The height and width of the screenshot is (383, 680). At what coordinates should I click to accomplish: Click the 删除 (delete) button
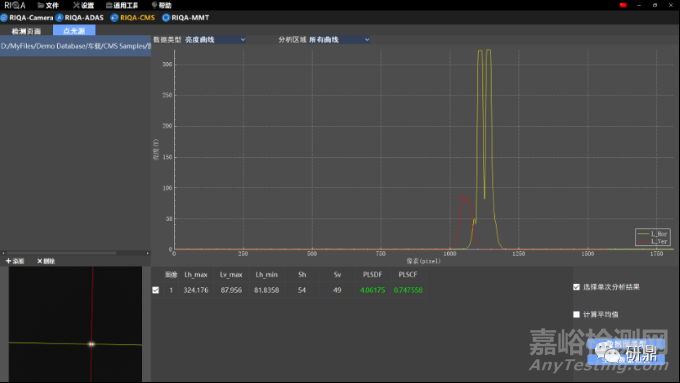46,261
